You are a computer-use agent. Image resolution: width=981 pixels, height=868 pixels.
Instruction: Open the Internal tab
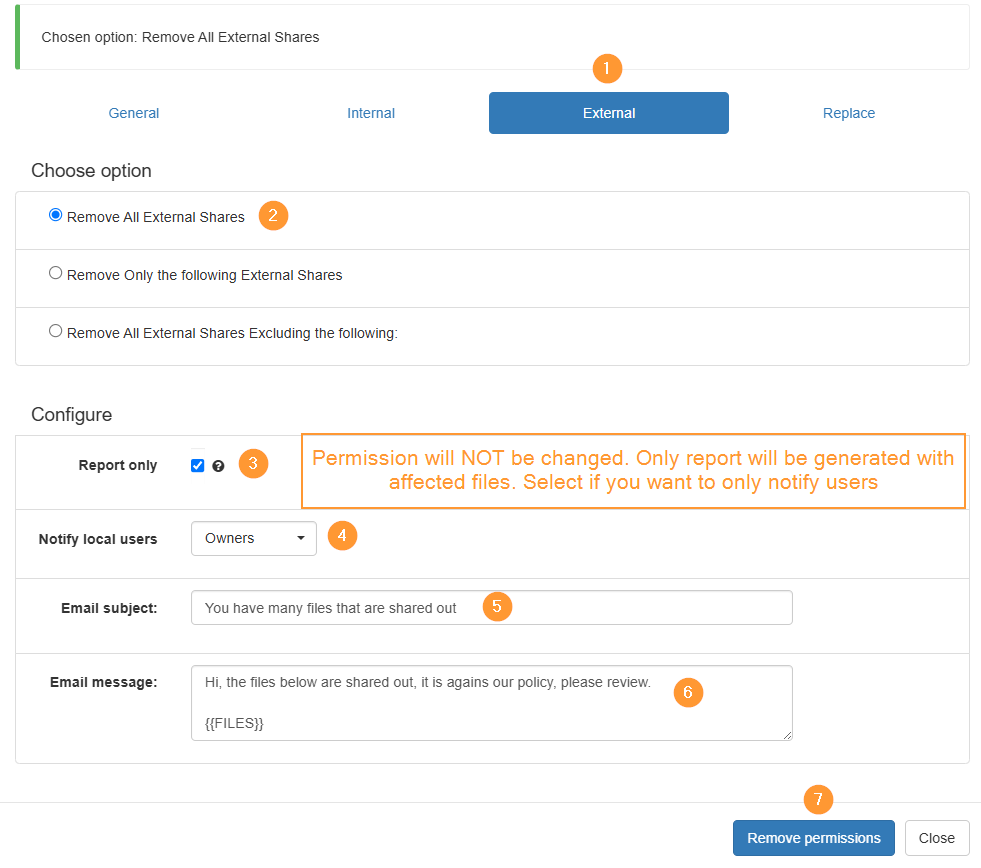tap(371, 113)
